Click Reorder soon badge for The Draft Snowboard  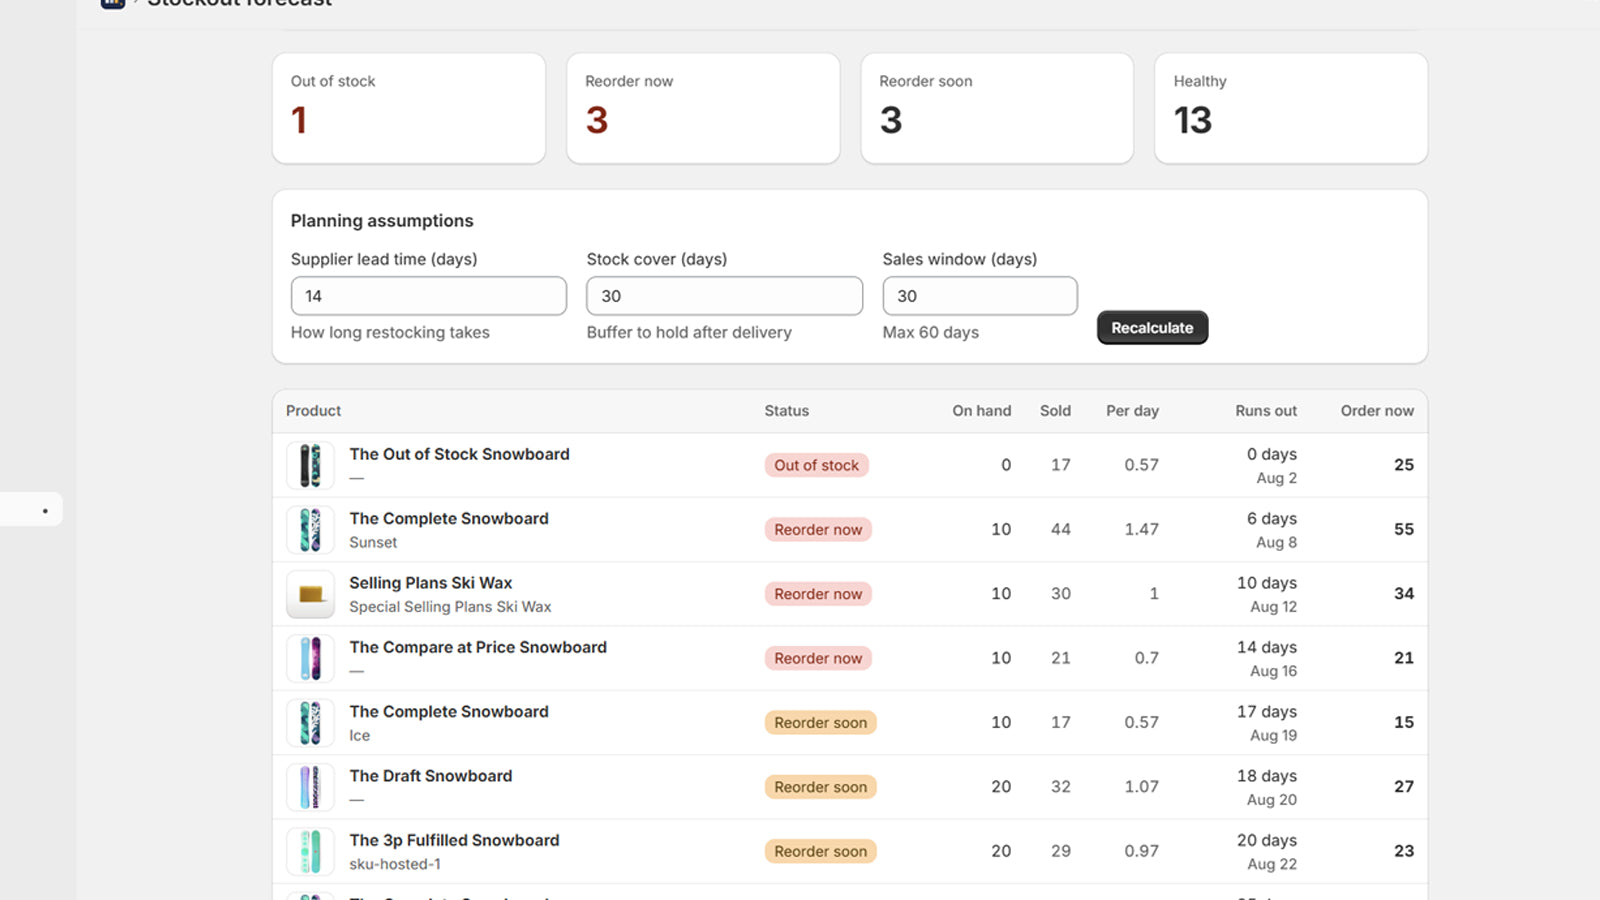coord(820,787)
